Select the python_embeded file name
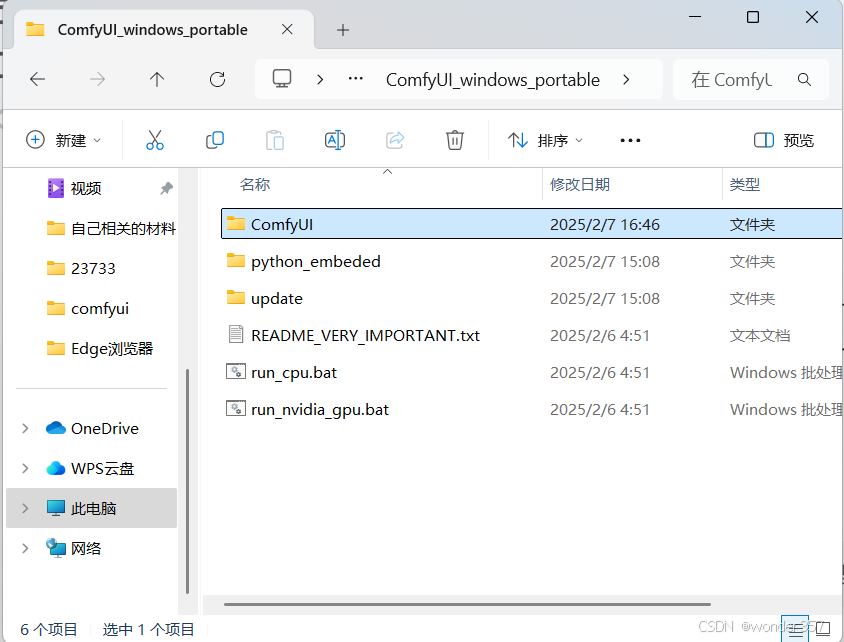The width and height of the screenshot is (844, 642). (x=316, y=262)
